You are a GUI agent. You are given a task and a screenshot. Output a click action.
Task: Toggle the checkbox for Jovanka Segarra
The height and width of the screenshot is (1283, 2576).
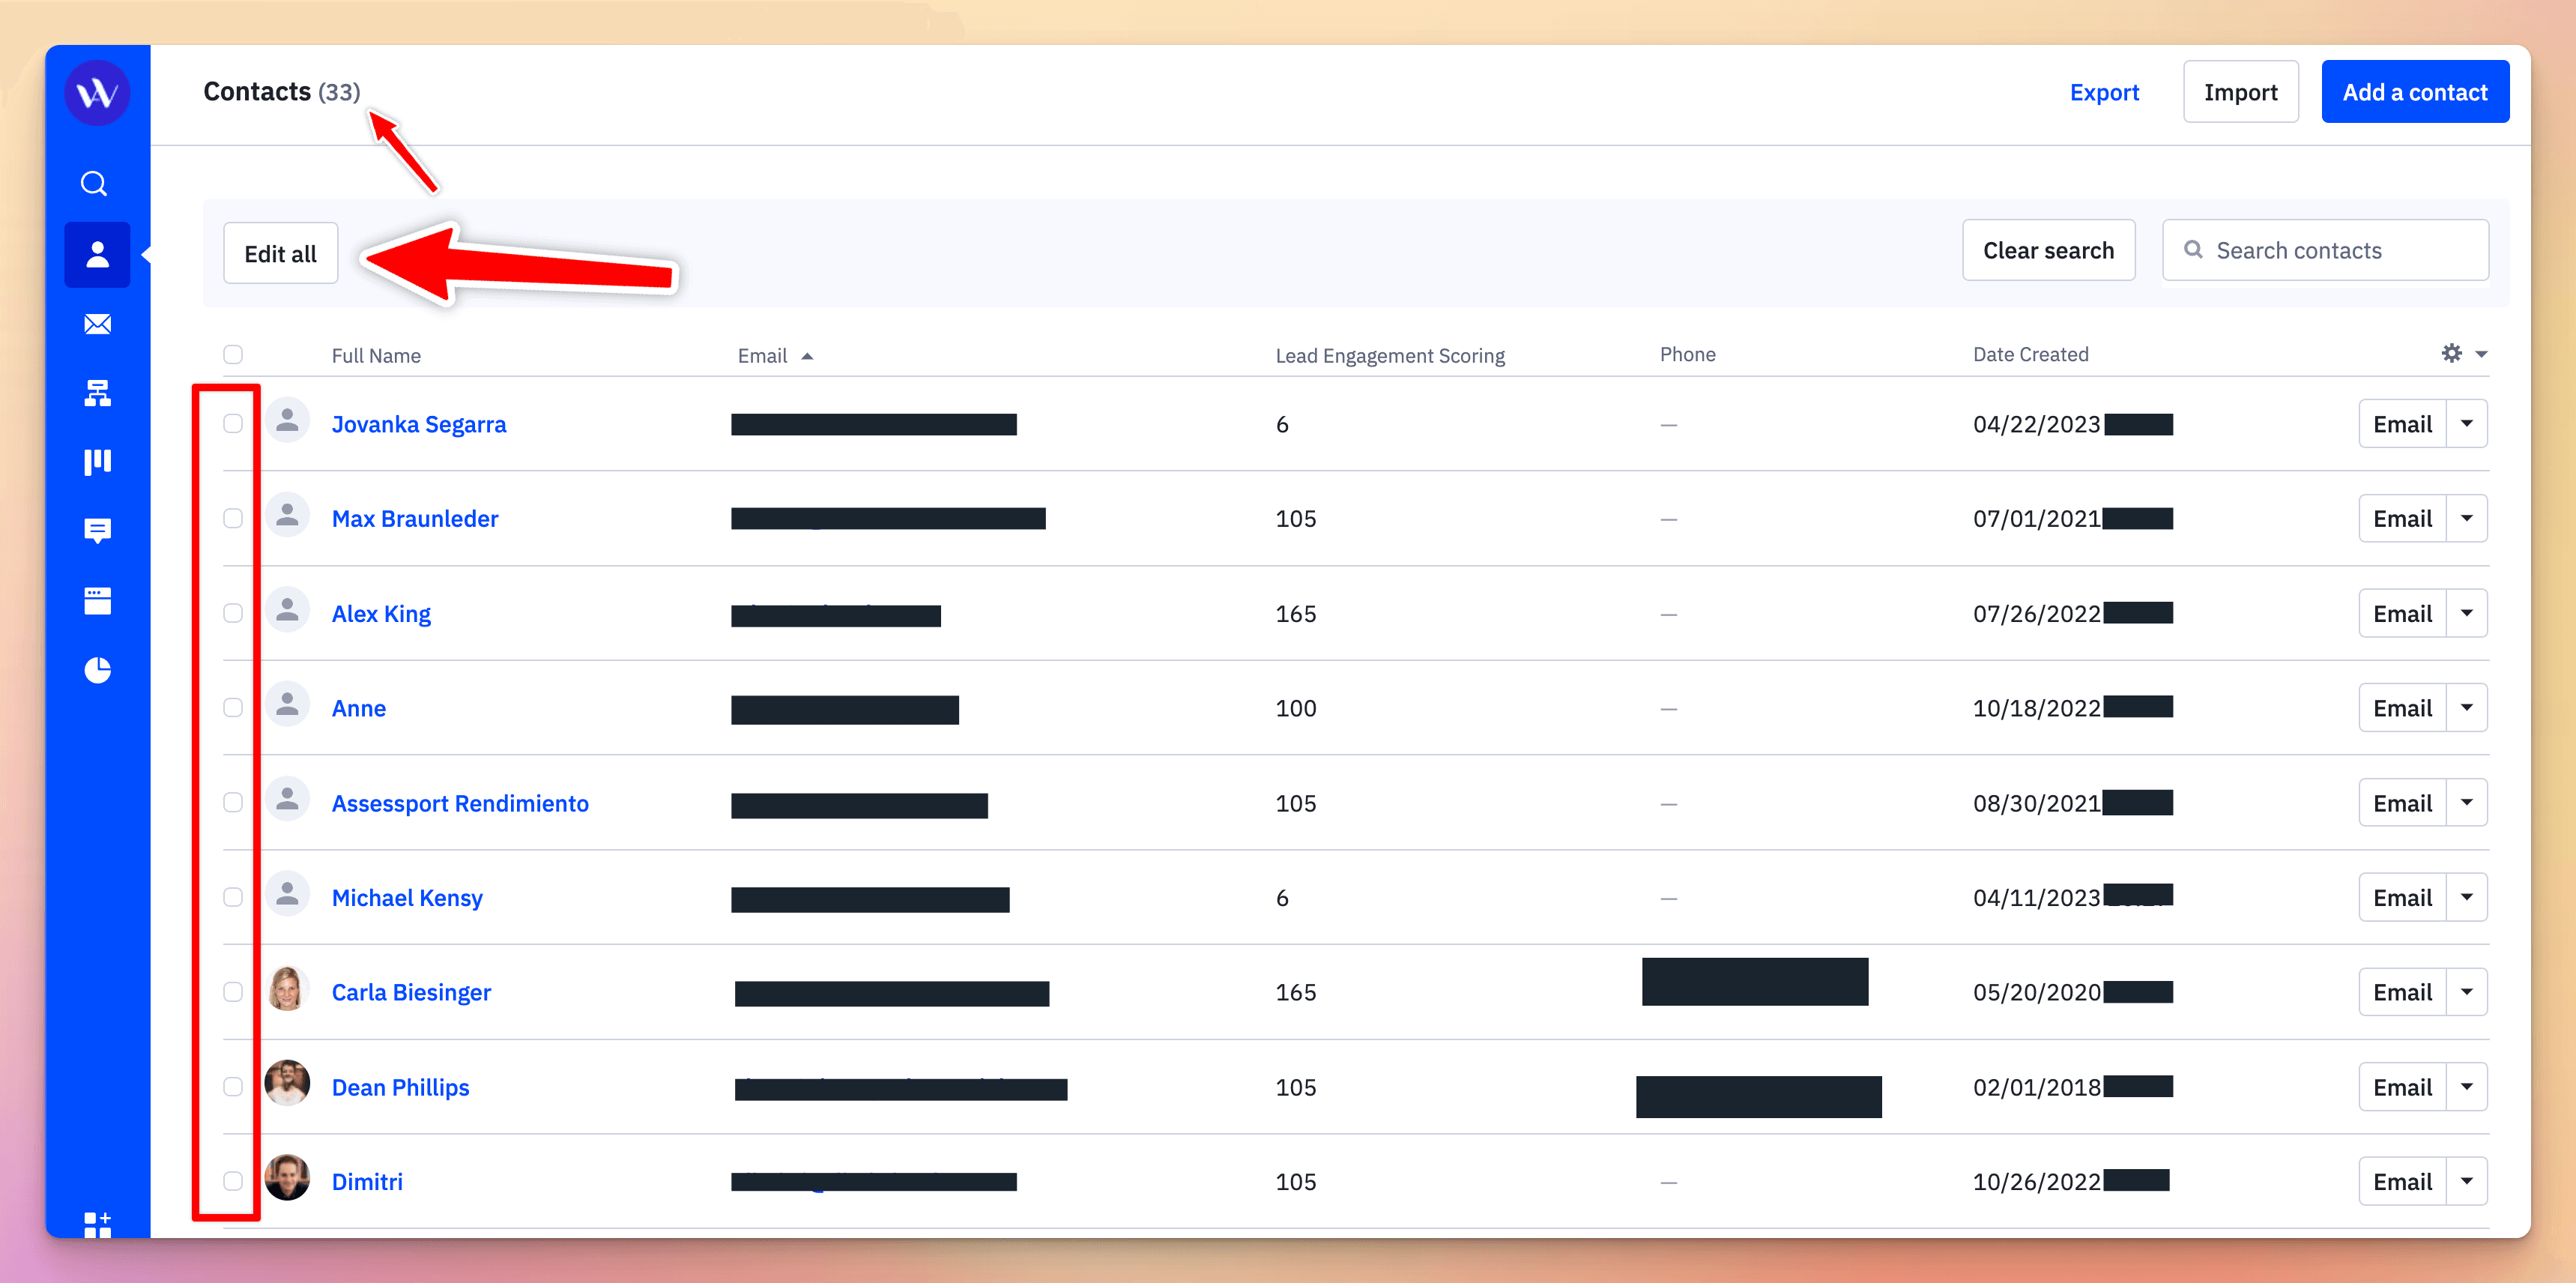click(x=233, y=424)
